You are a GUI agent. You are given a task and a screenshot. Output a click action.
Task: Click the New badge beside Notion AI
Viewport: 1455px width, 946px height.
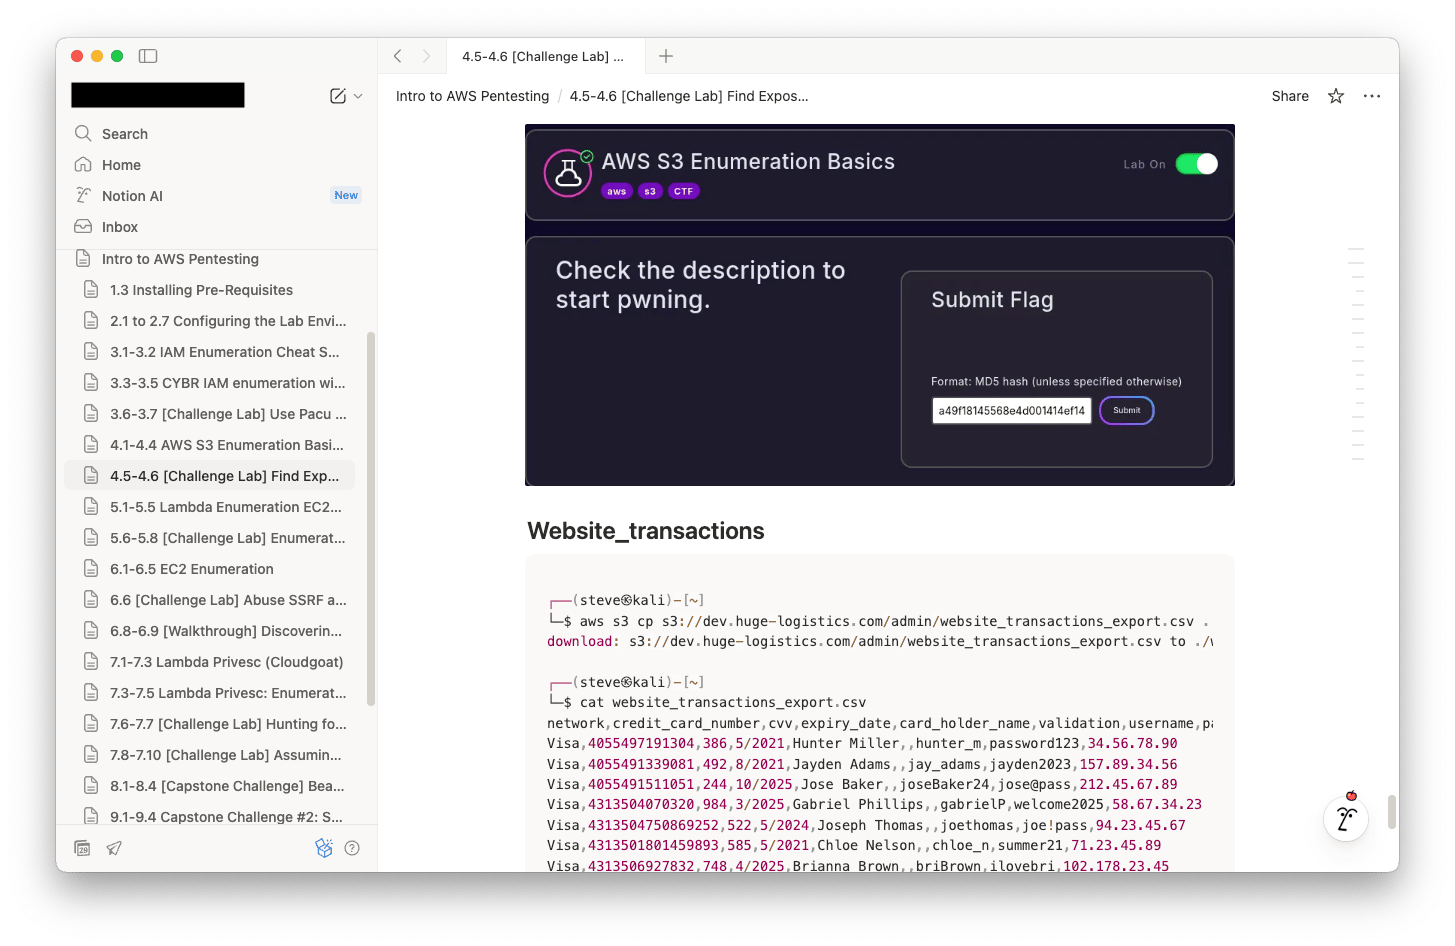pos(346,195)
